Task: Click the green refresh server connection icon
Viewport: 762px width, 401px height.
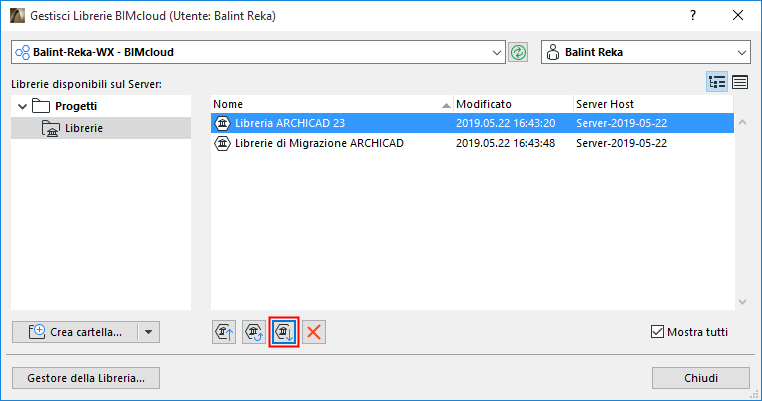Action: (x=518, y=52)
